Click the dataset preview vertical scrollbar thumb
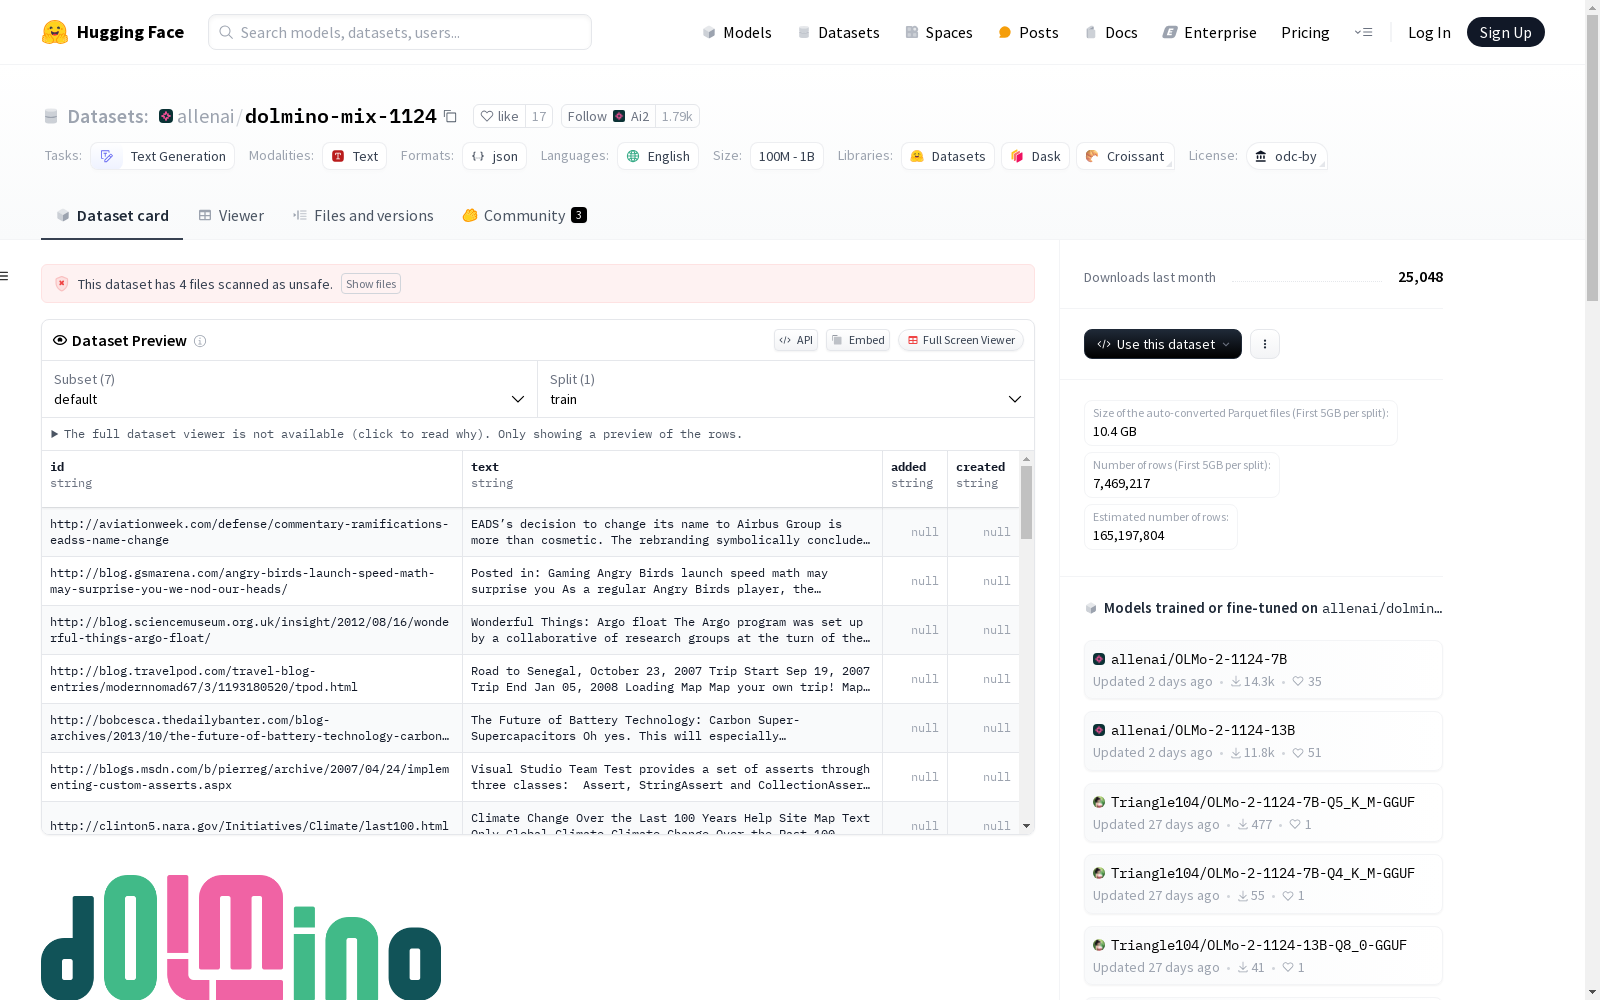The image size is (1600, 1000). pos(1026,502)
